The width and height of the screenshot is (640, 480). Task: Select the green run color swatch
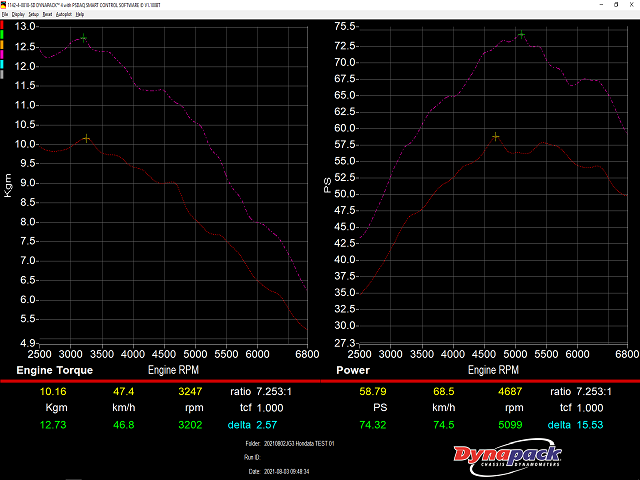pyautogui.click(x=2, y=35)
